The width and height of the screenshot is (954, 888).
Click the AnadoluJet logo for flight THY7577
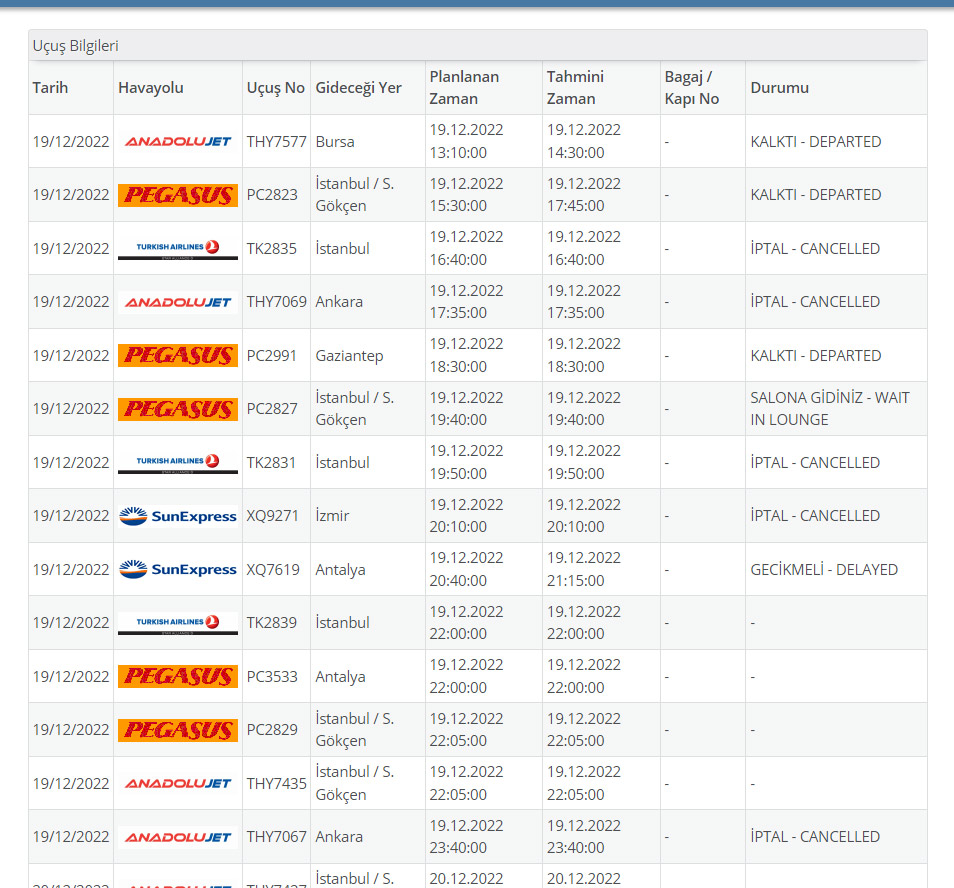click(x=178, y=142)
